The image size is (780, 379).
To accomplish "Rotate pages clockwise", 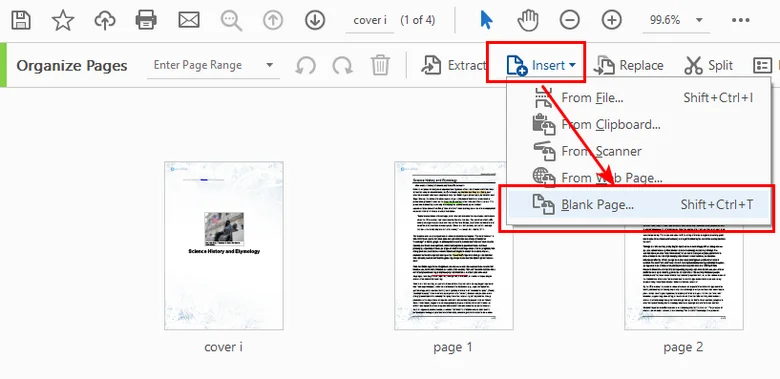I will (x=343, y=66).
